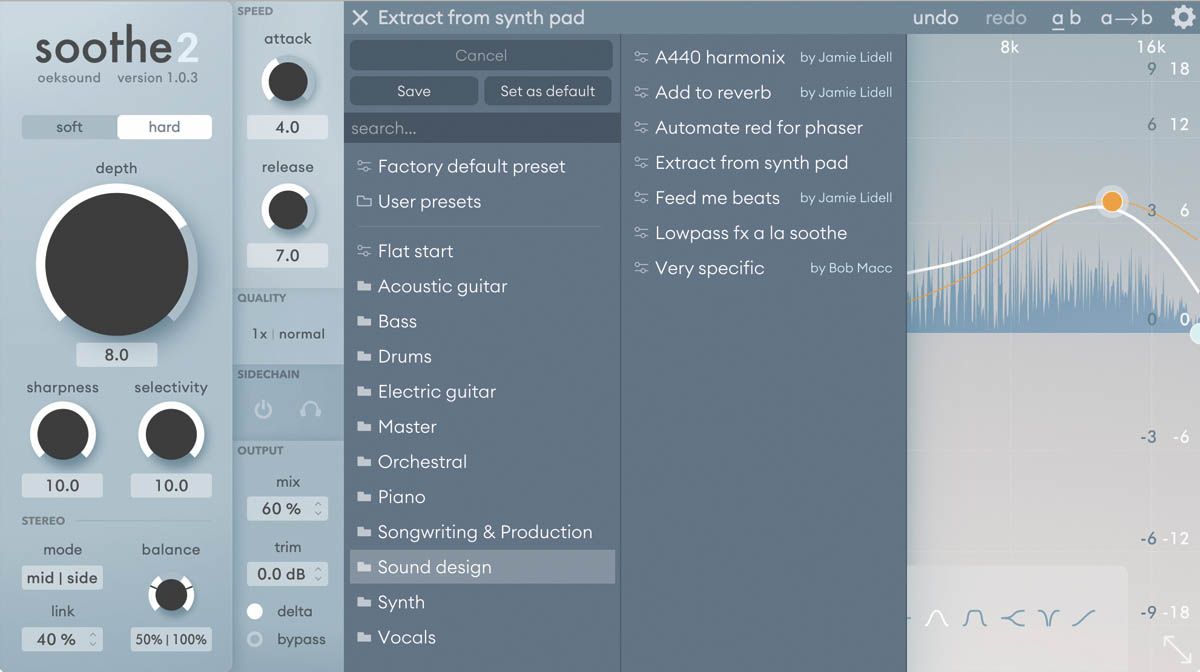This screenshot has width=1200, height=672.
Task: Open the Vocals preset folder
Action: point(406,637)
